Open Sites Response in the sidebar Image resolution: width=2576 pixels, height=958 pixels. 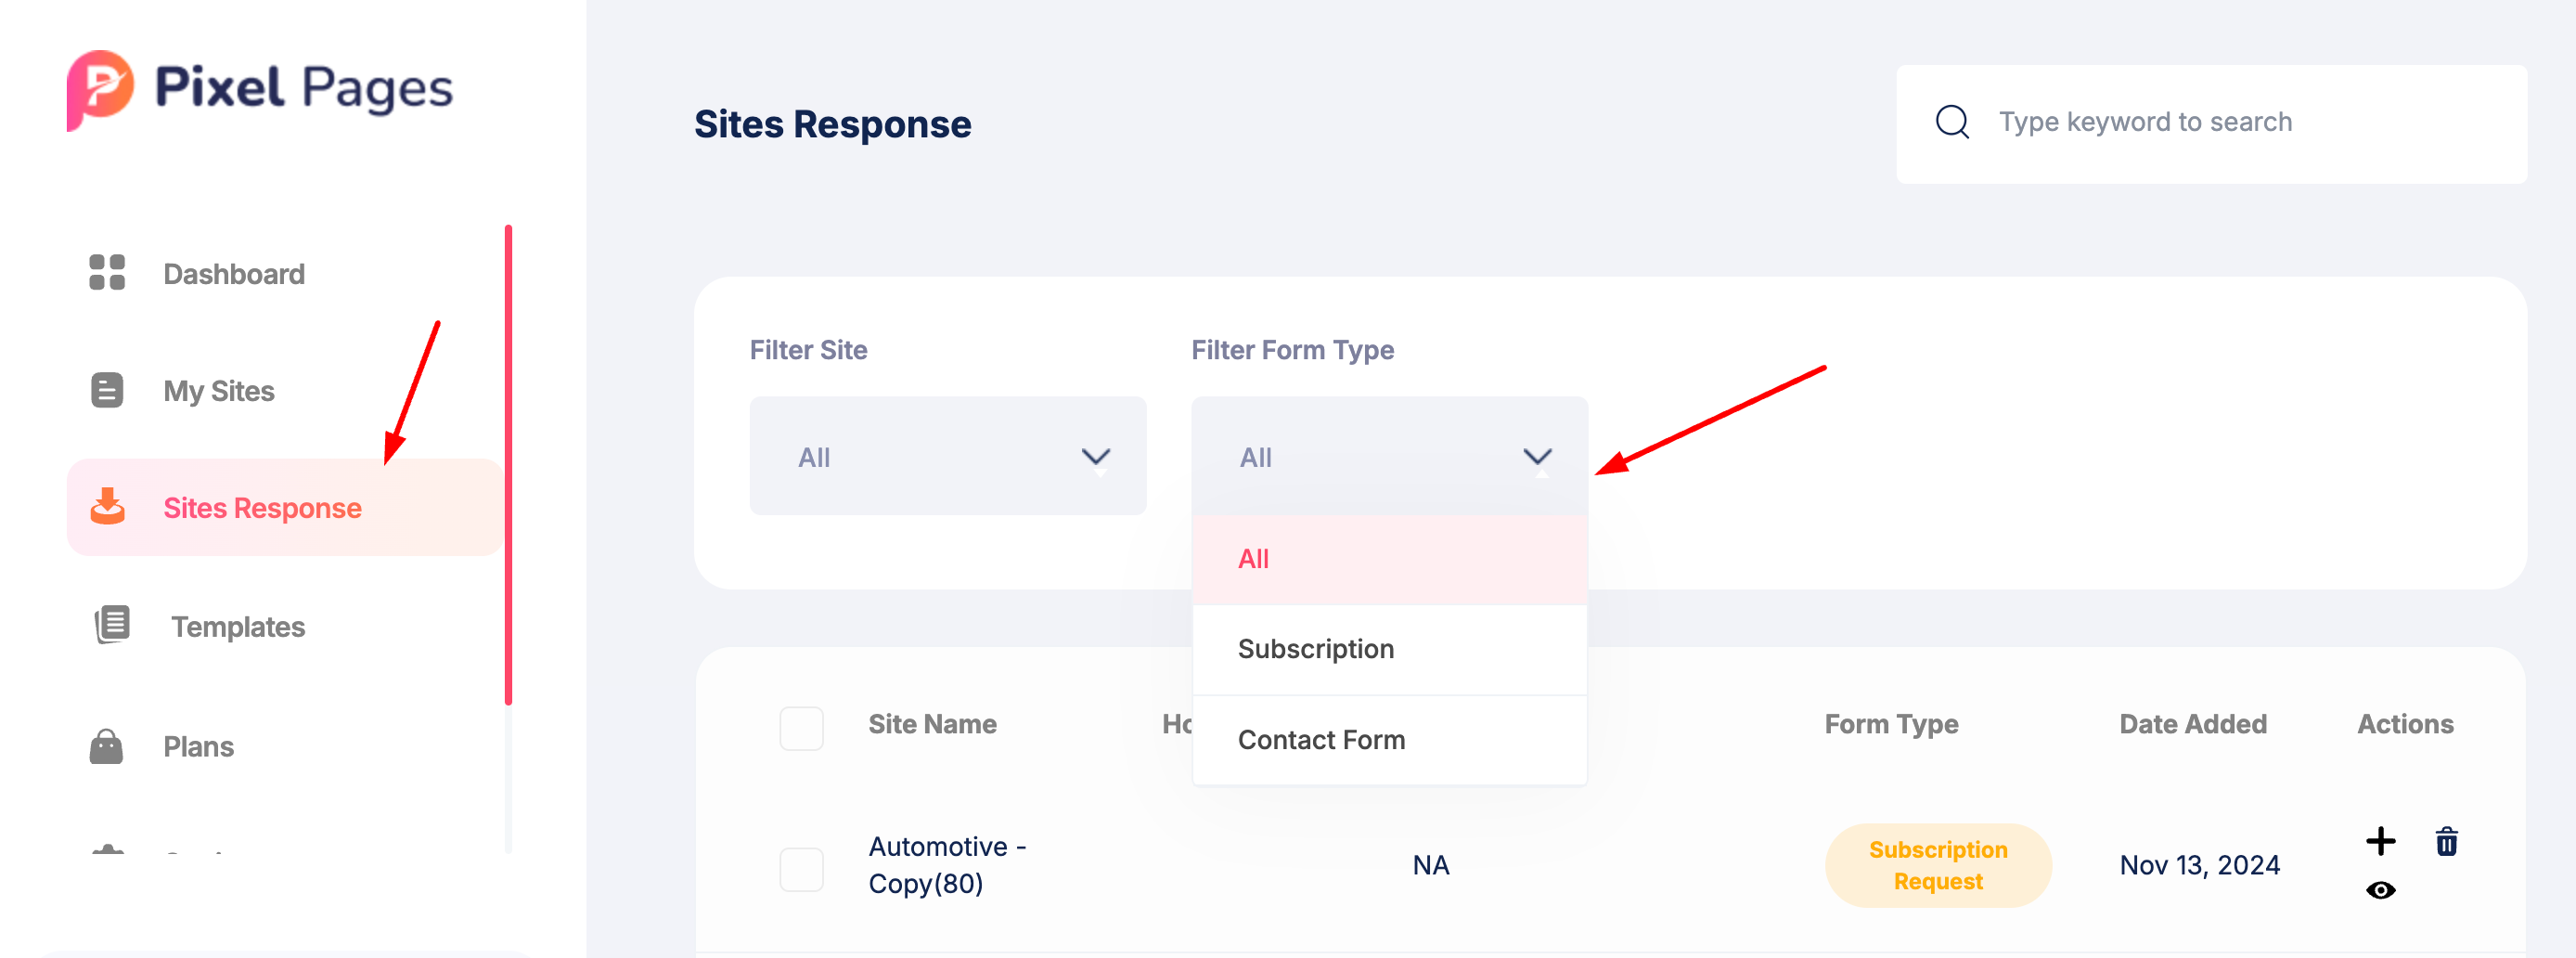coord(285,507)
